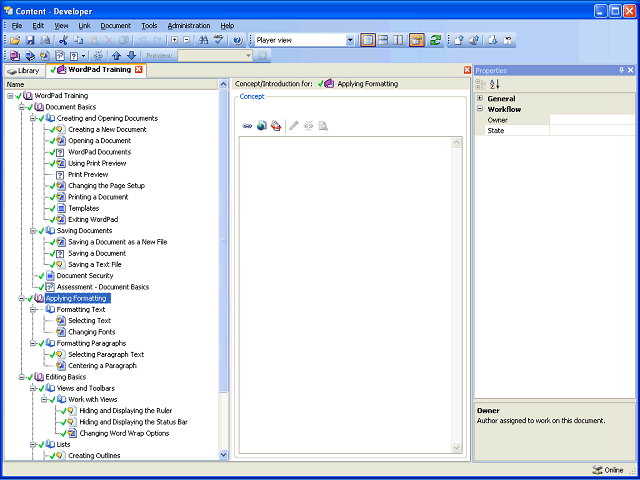Image resolution: width=640 pixels, height=480 pixels.
Task: Select the Changing Fonts topic
Action: point(92,332)
